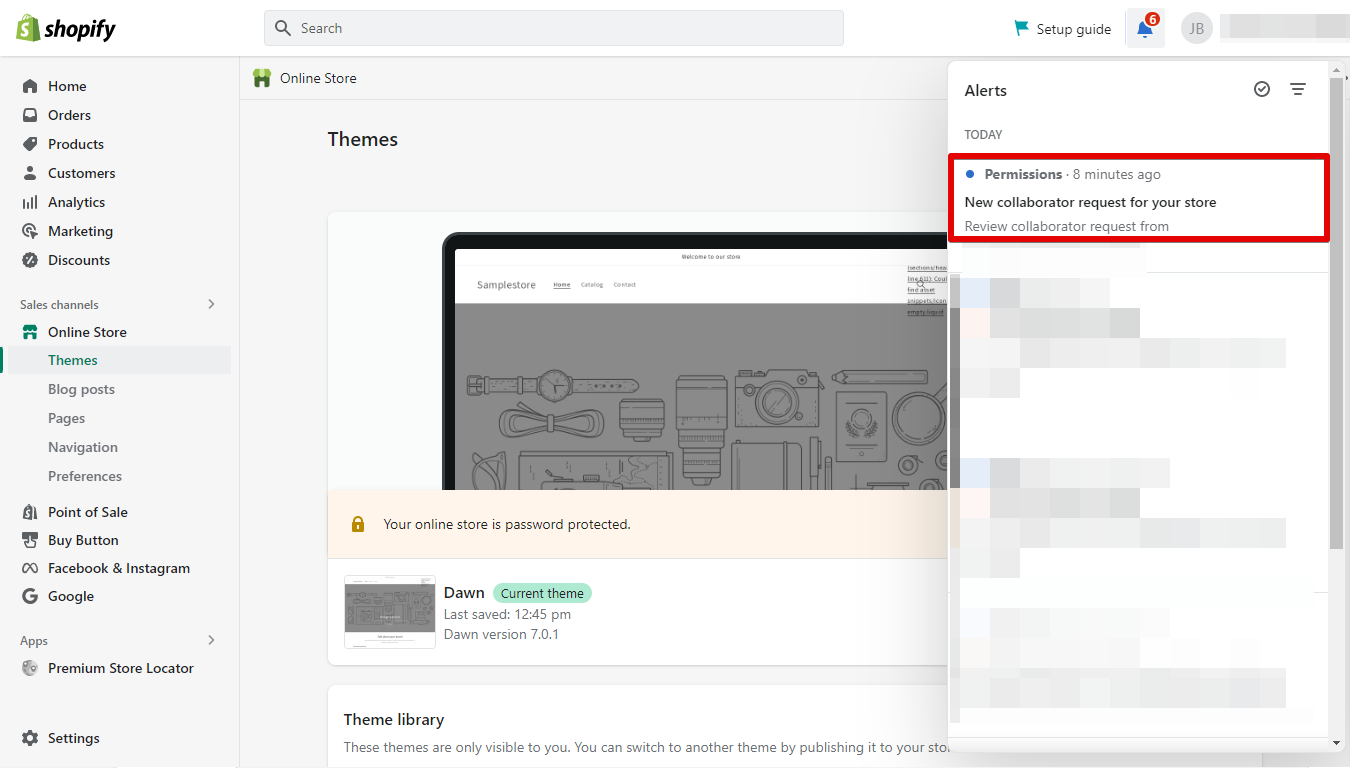
Task: Select the Products icon in the sidebar
Action: click(33, 143)
